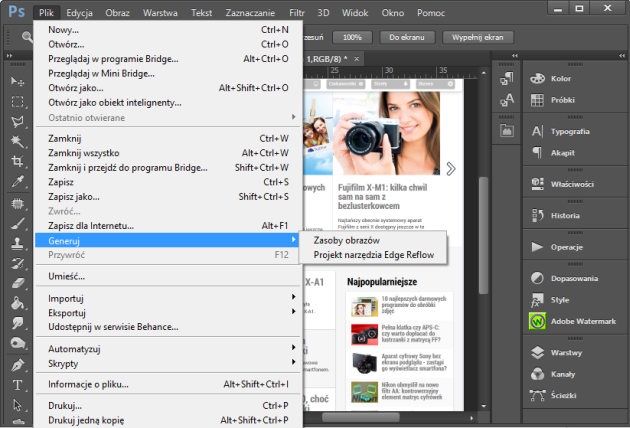Choose Projekt narzędzia Edge Reflow

(x=373, y=255)
